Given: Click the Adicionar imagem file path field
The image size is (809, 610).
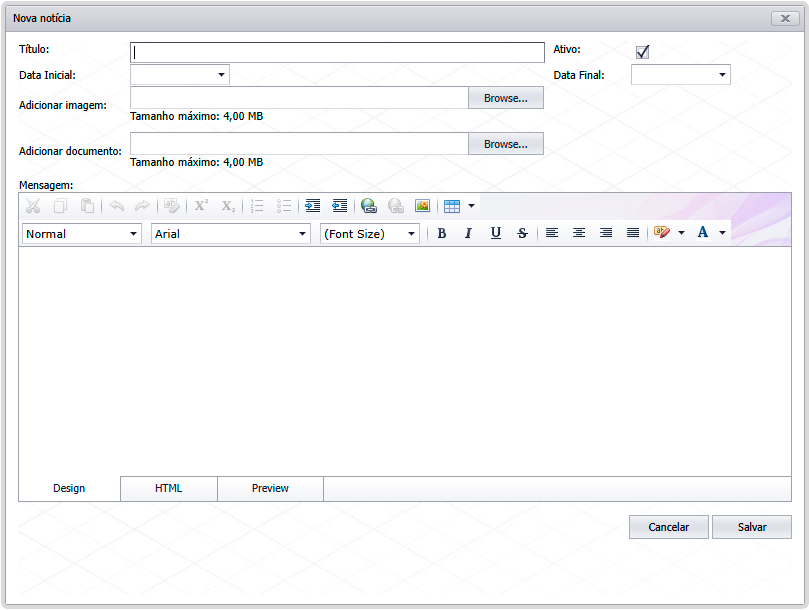Looking at the screenshot, I should (x=299, y=98).
